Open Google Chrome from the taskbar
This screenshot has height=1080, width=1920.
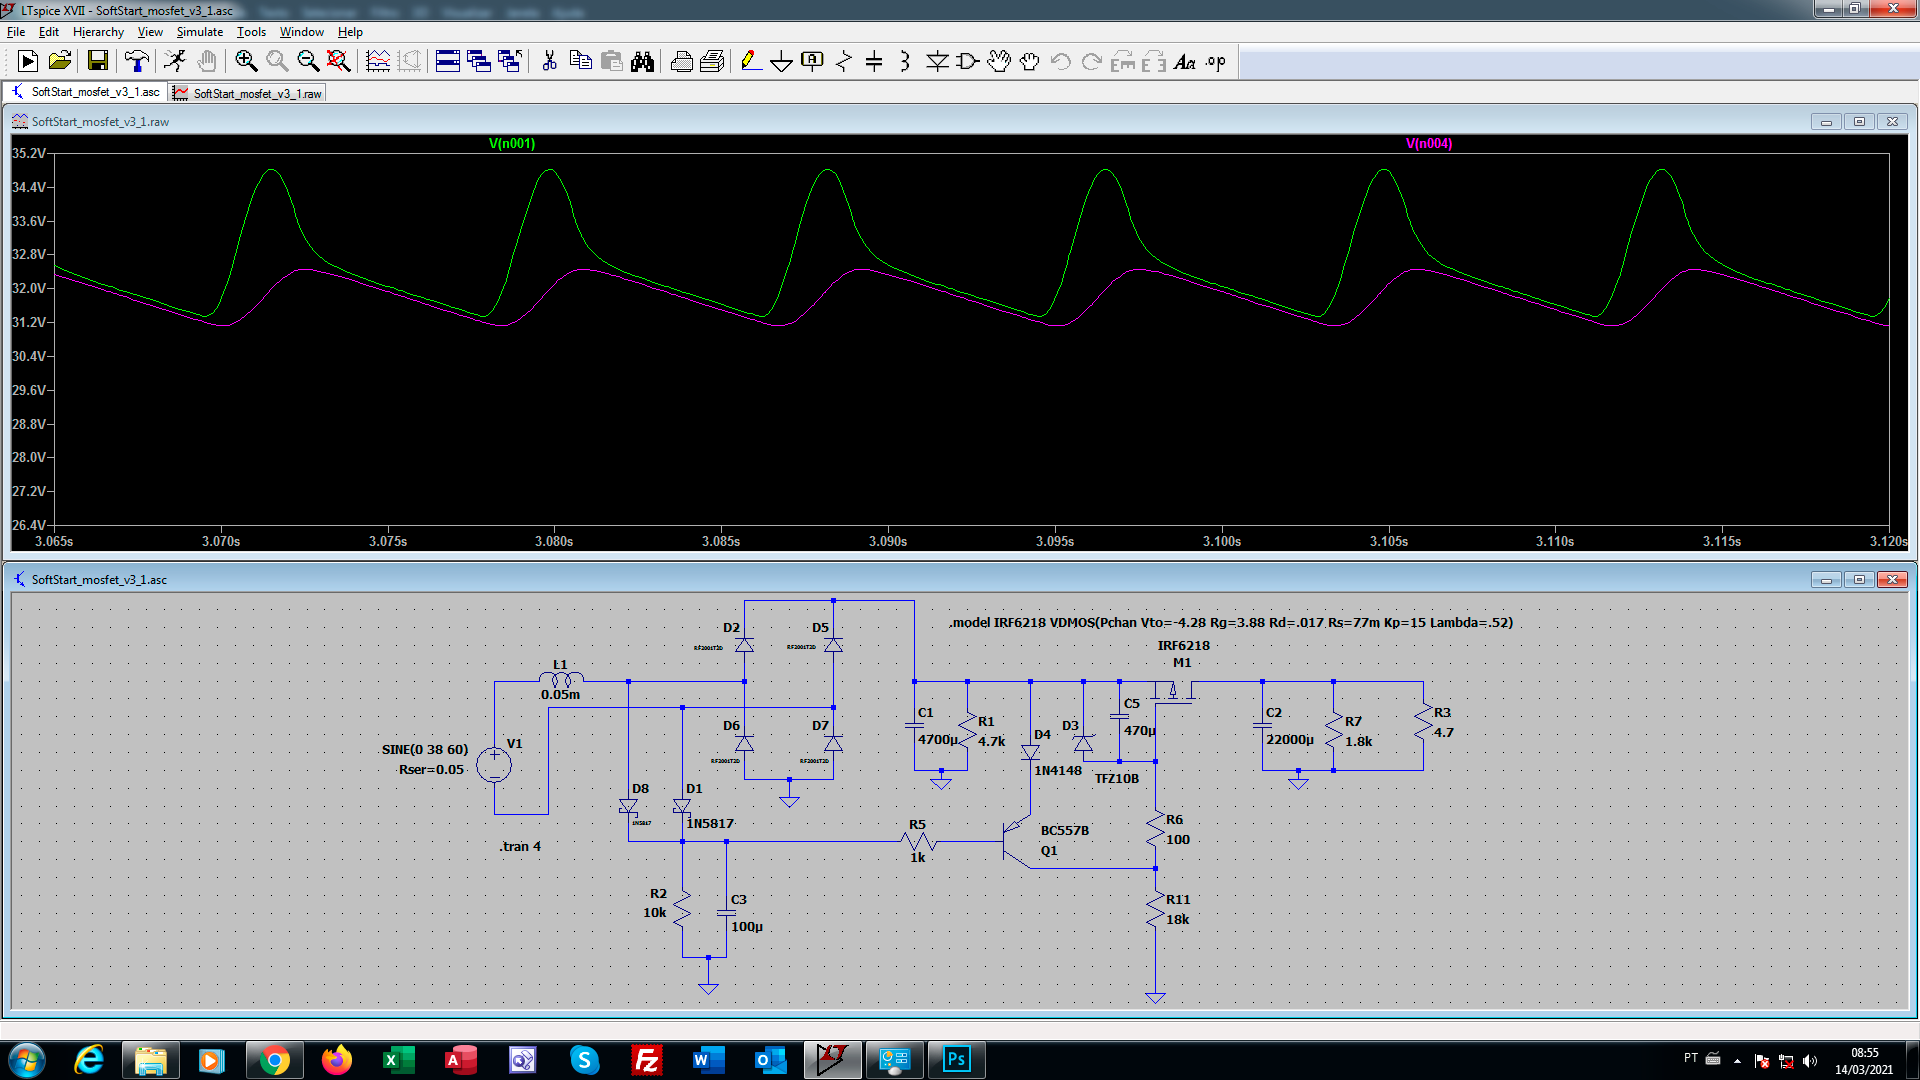274,1060
